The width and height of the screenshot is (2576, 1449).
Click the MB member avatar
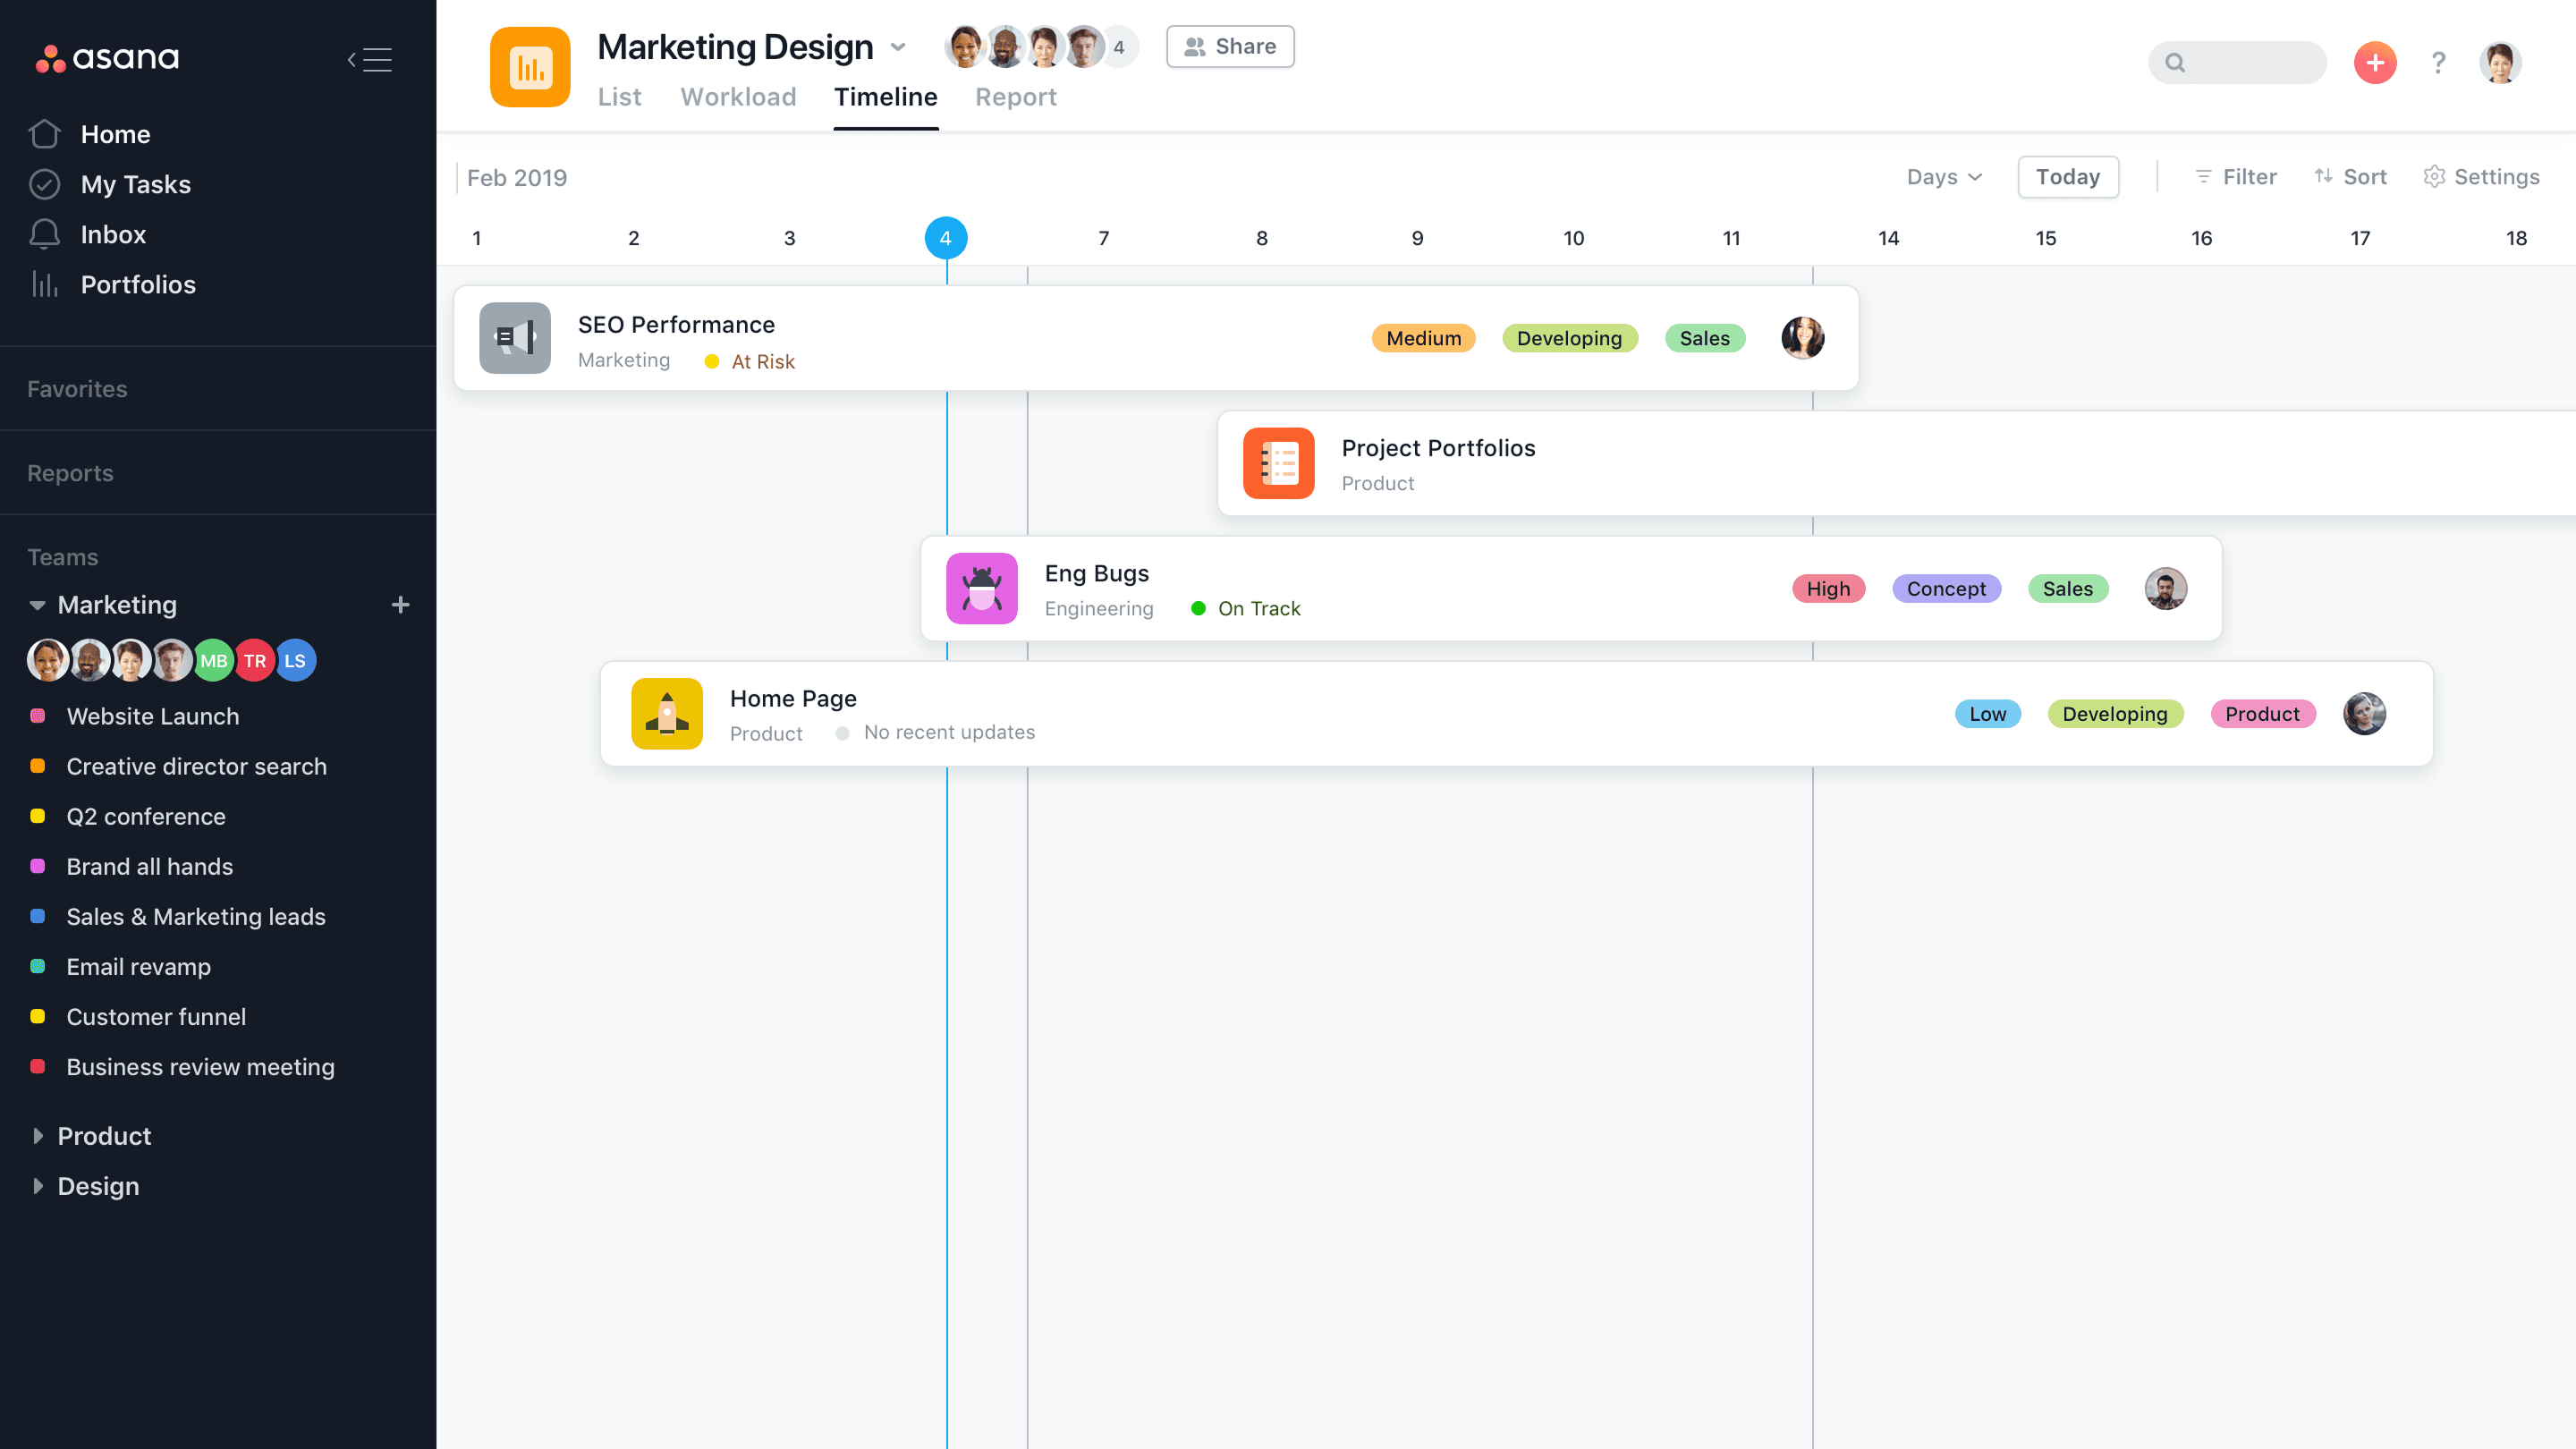213,661
